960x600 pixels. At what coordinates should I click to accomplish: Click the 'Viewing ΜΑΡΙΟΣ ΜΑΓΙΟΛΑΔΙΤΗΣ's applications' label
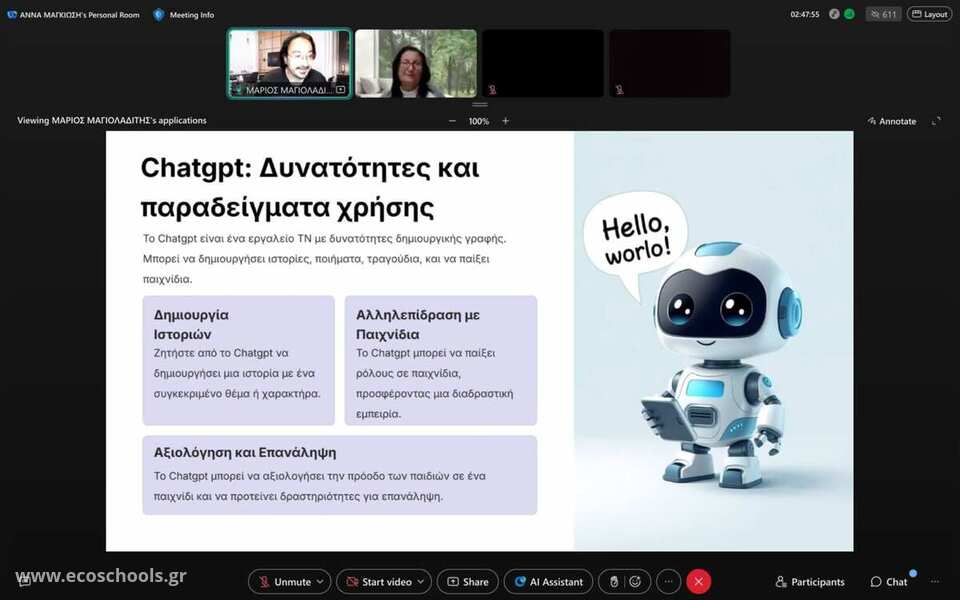pyautogui.click(x=112, y=121)
